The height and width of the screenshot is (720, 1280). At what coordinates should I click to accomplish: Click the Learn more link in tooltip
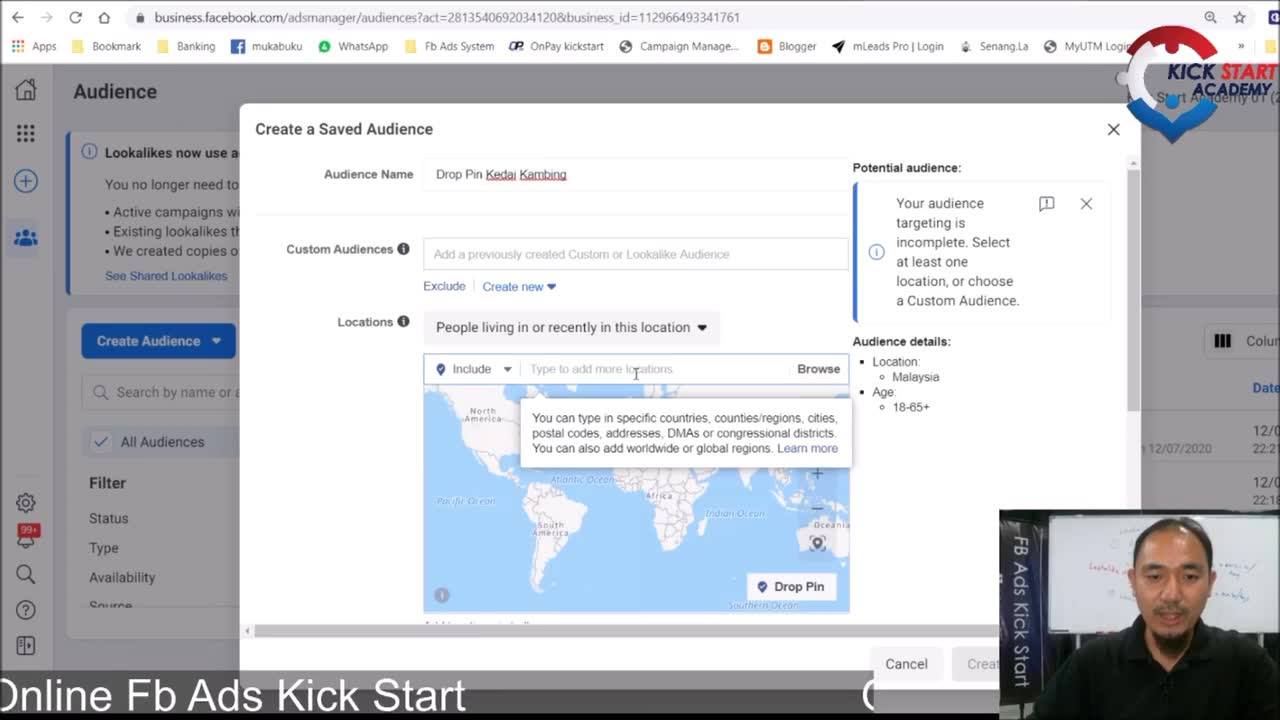coord(807,449)
